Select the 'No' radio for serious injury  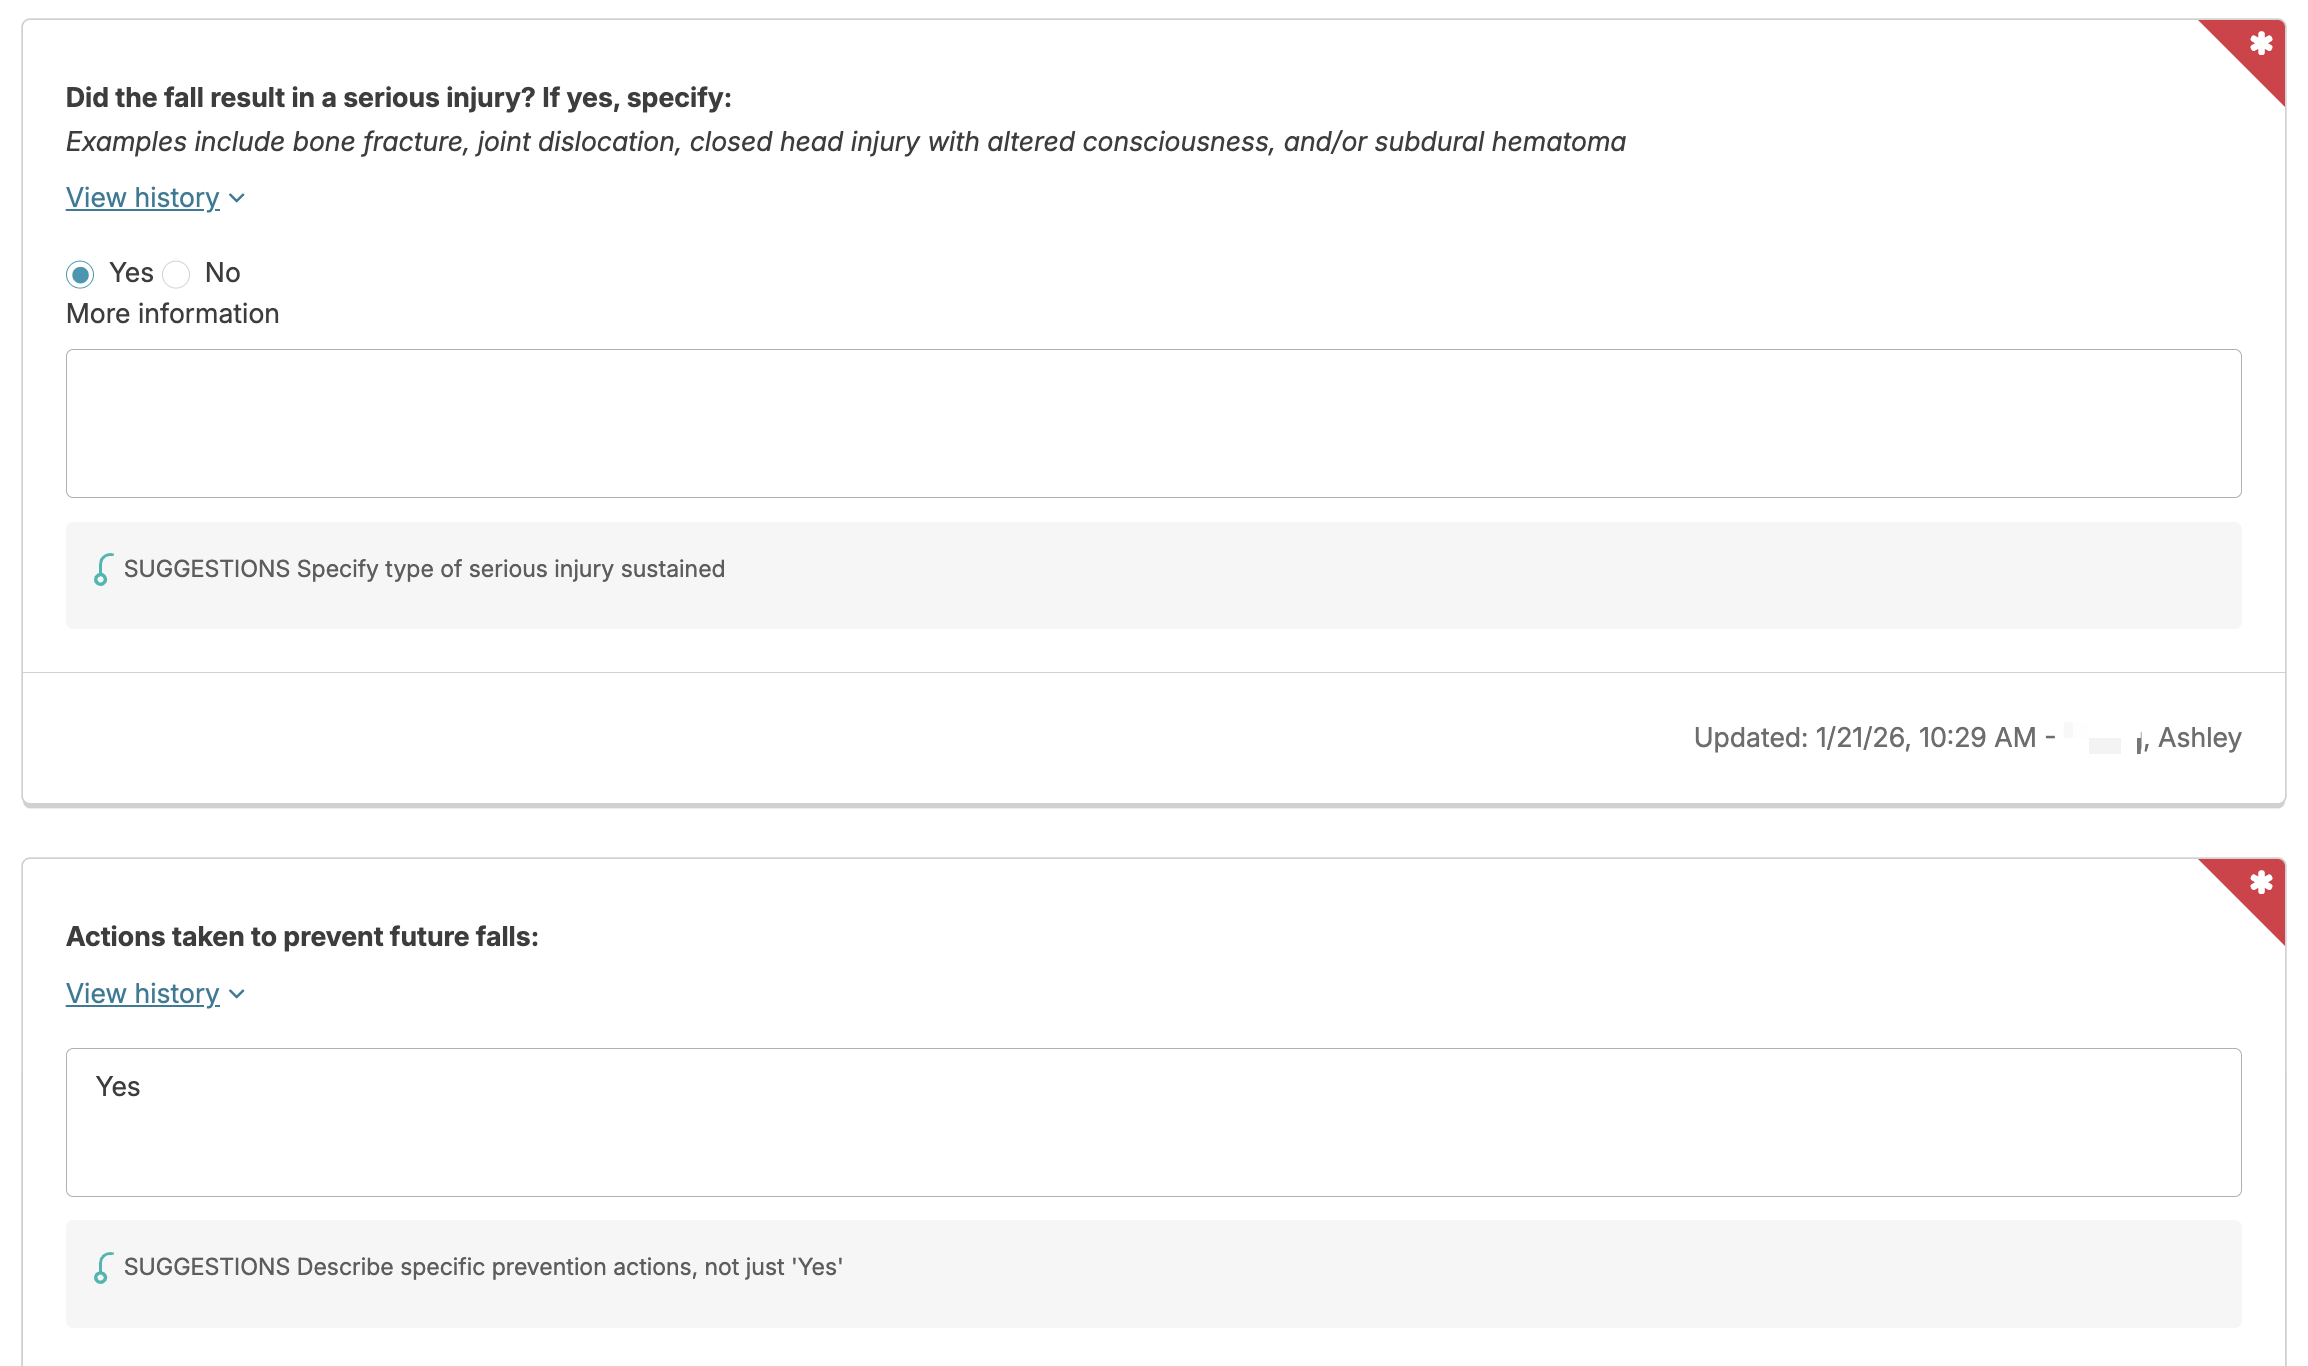coord(177,274)
